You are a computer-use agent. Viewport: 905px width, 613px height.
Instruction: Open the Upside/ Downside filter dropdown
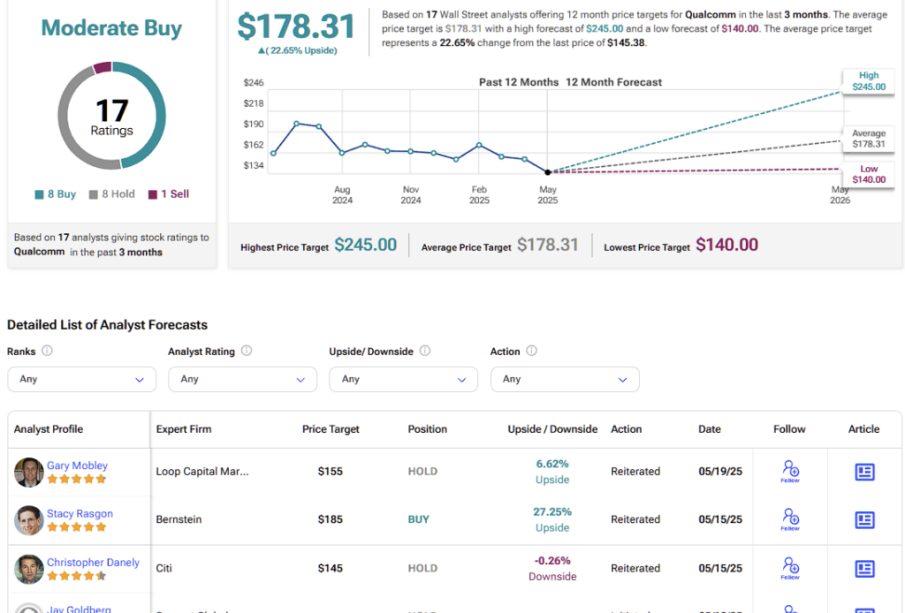tap(403, 379)
